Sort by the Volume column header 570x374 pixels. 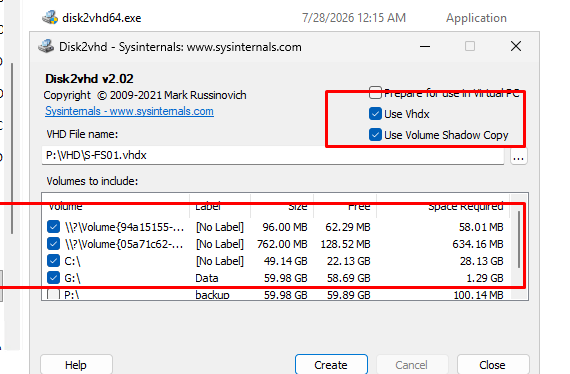[x=116, y=206]
